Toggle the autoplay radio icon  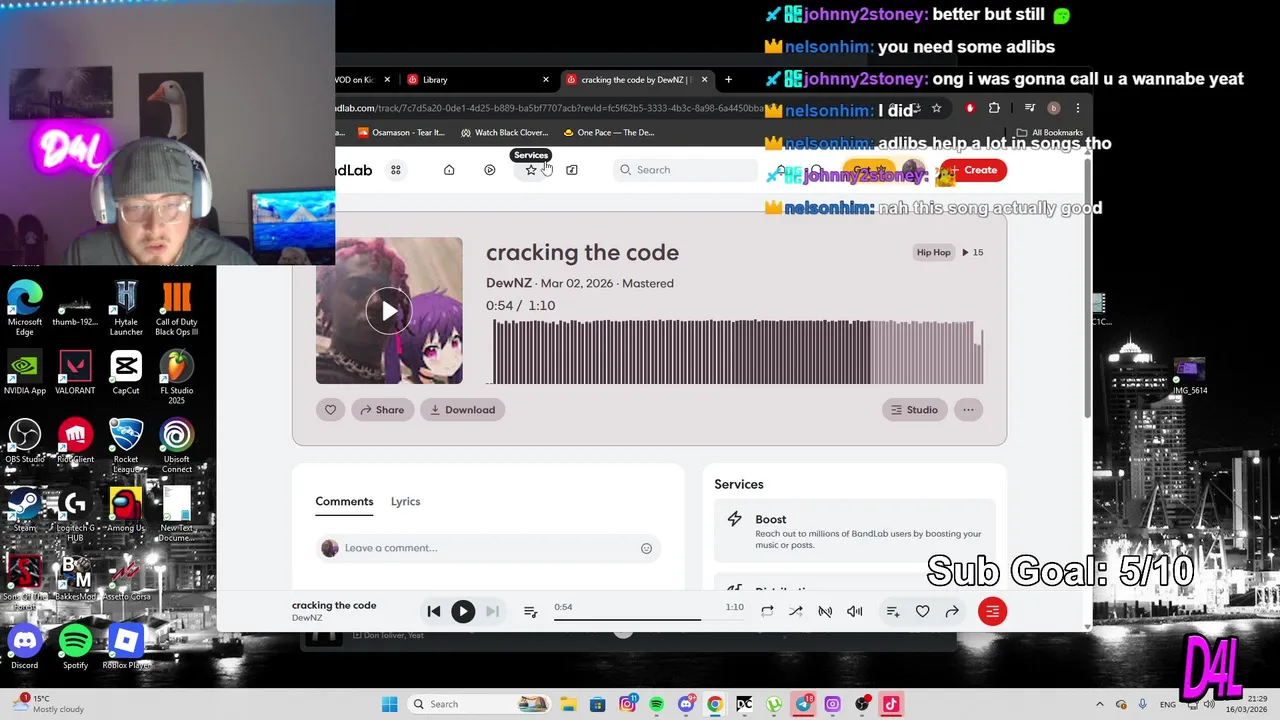pyautogui.click(x=825, y=611)
